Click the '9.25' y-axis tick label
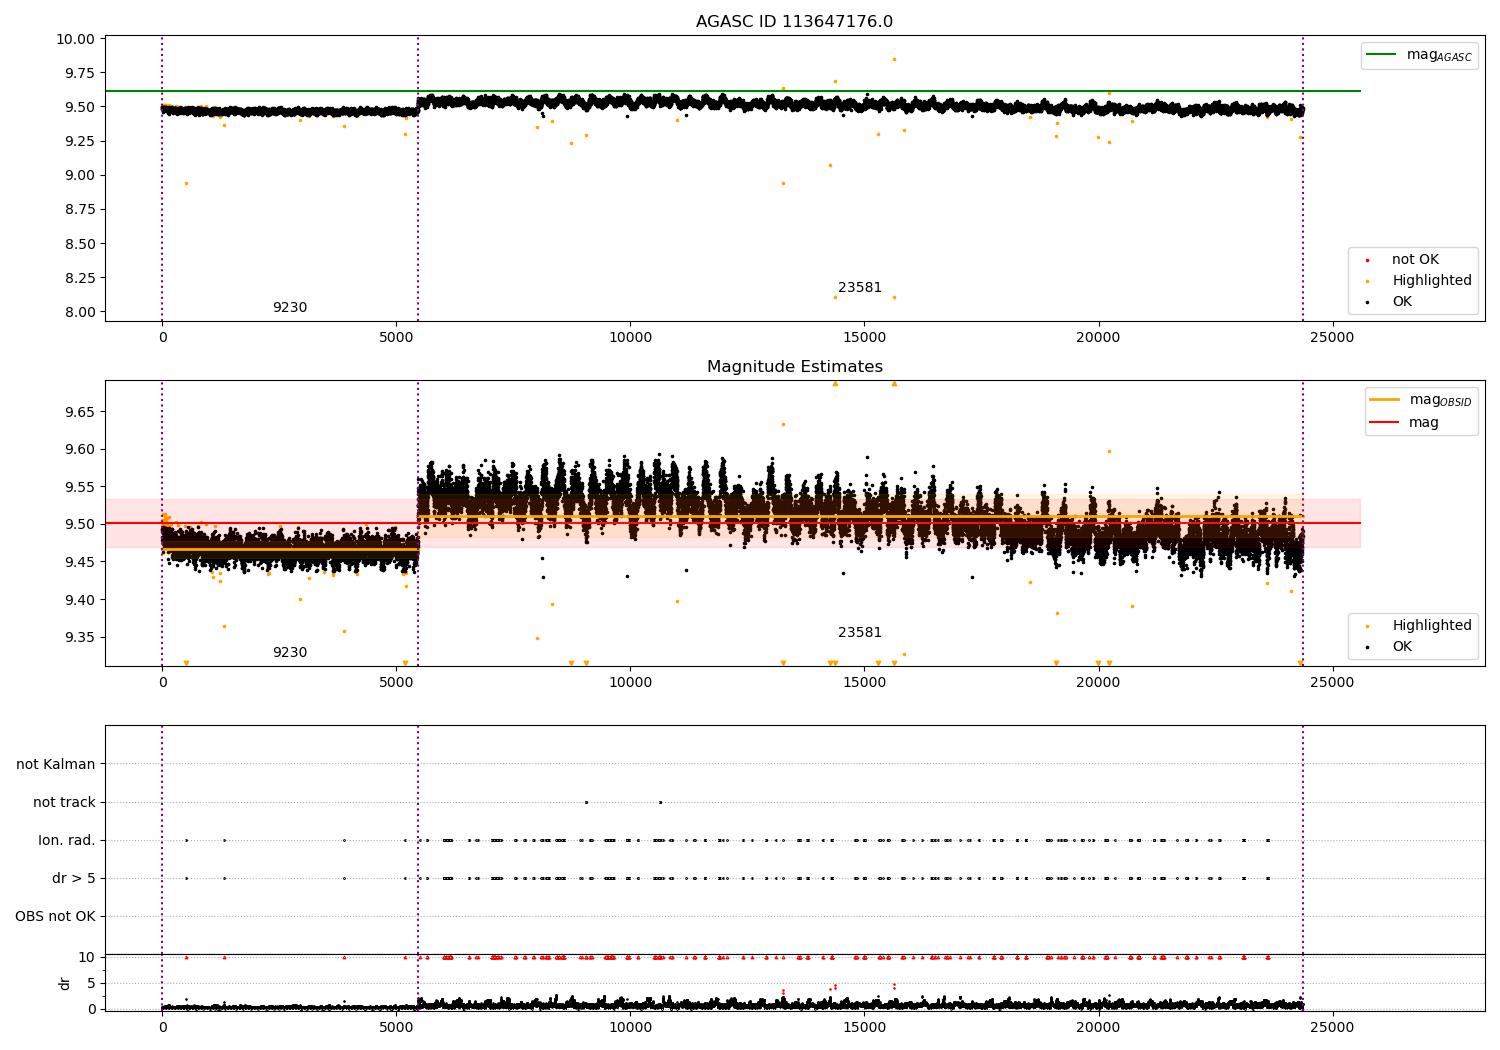The width and height of the screenshot is (1500, 1050). coord(81,141)
